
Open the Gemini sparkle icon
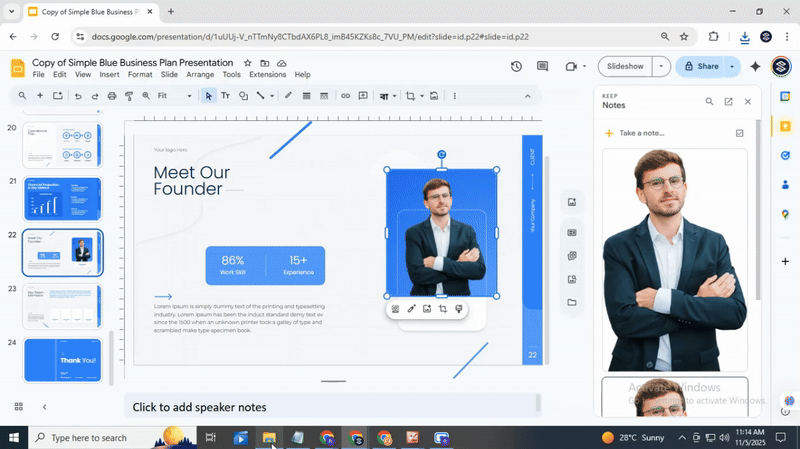(755, 66)
